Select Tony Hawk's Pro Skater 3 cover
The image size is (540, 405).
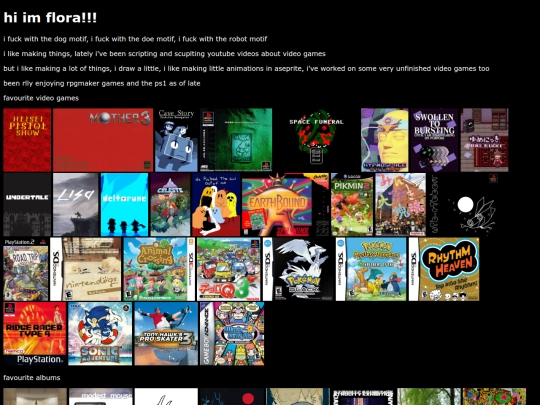[166, 334]
